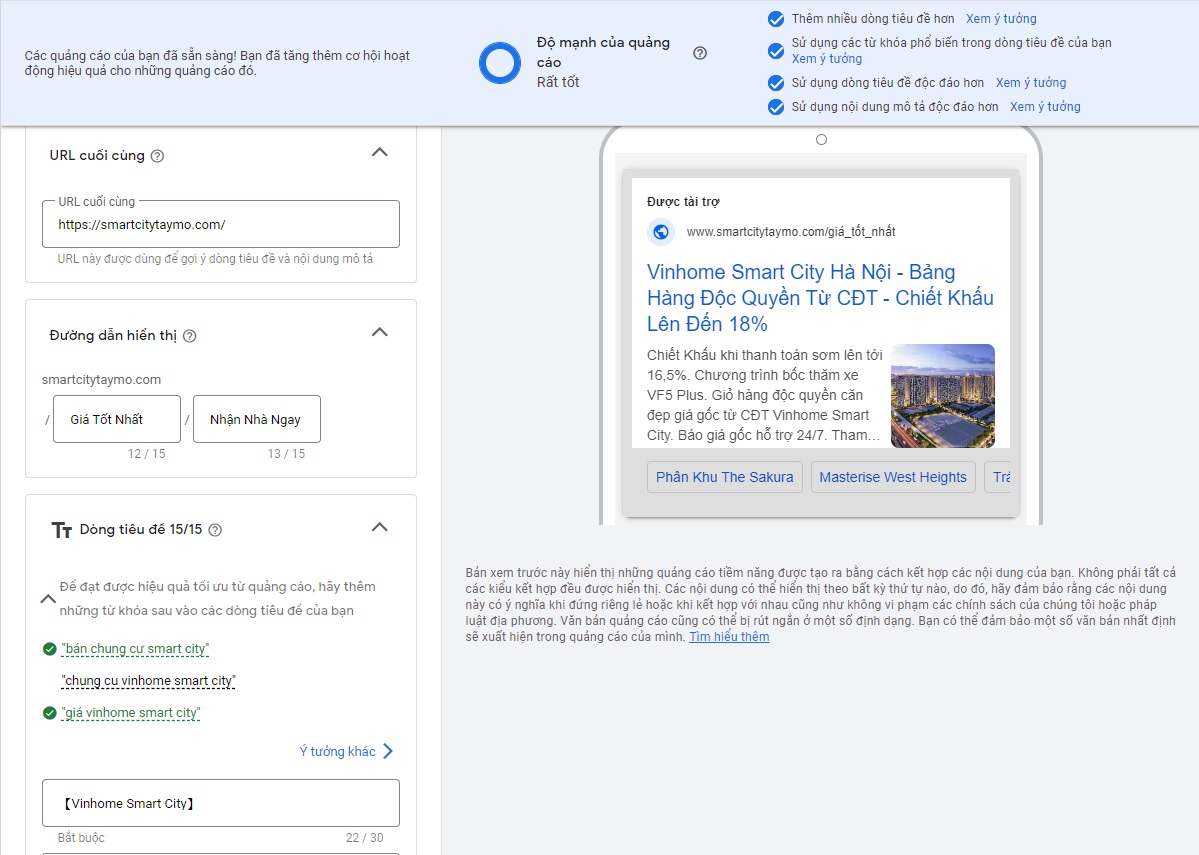Collapse the keyword suggestions hint
1199x855 pixels.
coord(47,599)
